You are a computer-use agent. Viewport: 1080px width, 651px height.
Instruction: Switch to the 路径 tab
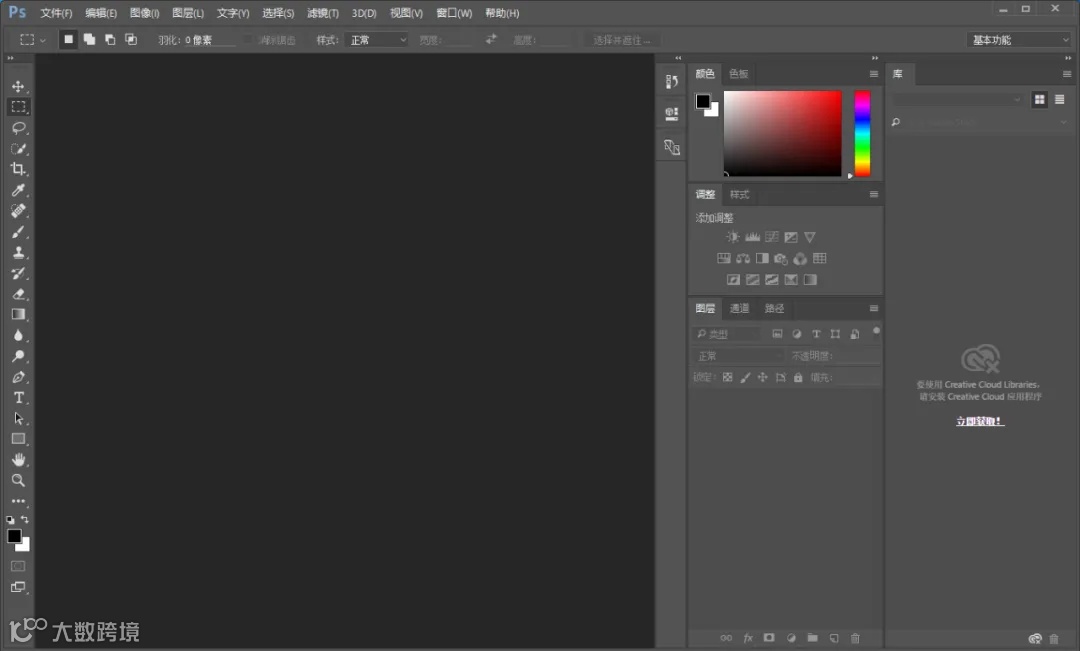click(x=774, y=308)
